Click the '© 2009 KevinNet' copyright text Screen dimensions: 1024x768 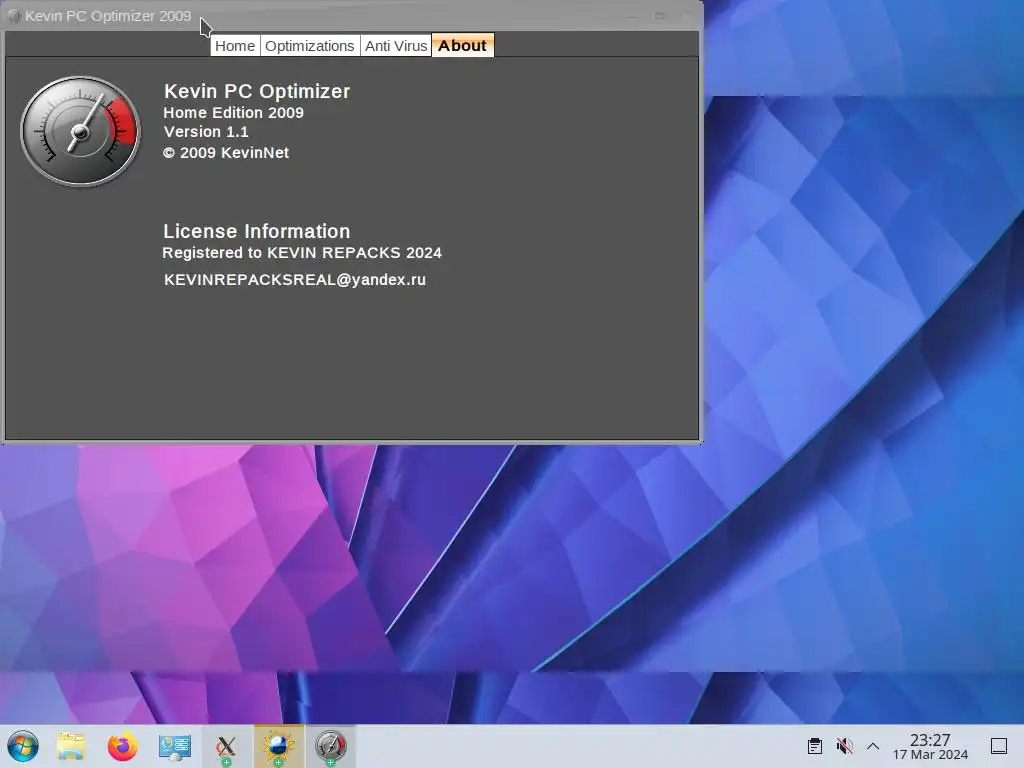pyautogui.click(x=226, y=153)
